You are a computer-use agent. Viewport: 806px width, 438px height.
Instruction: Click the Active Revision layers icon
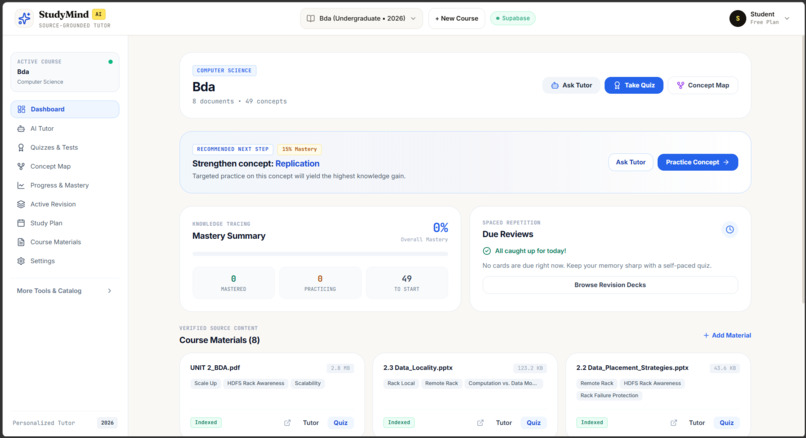[21, 204]
